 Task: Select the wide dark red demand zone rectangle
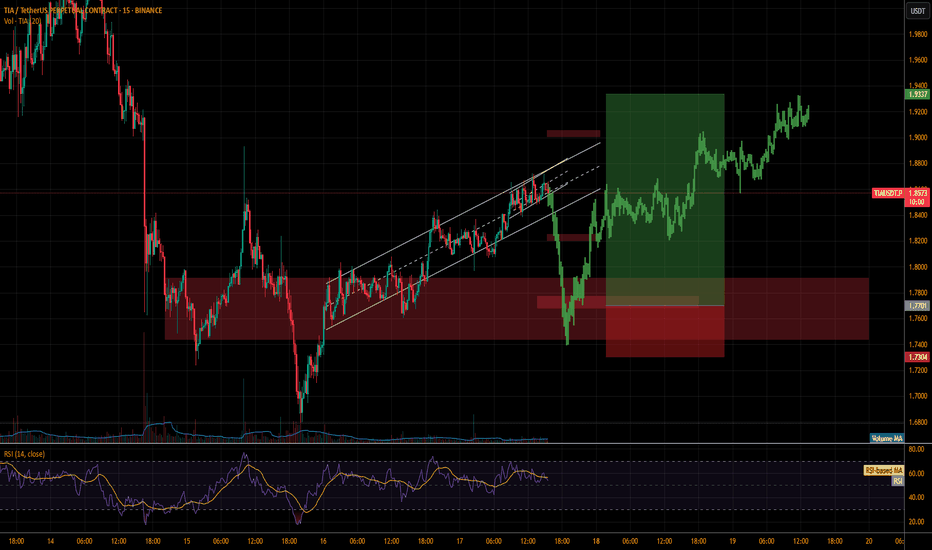point(517,309)
